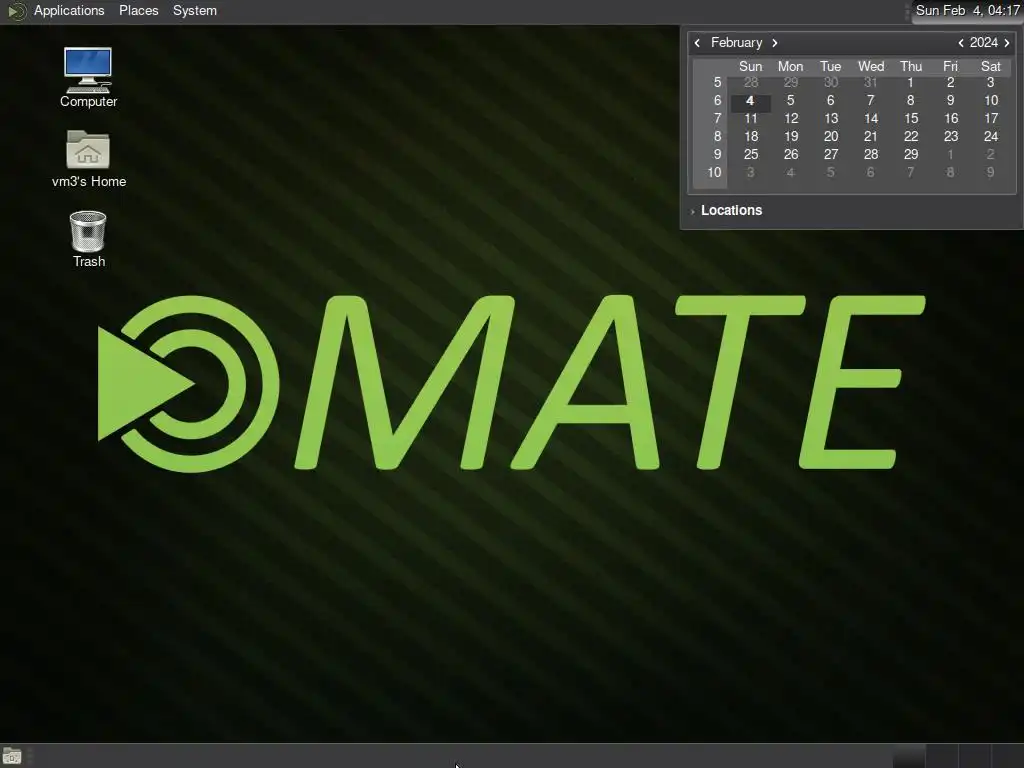Go to previous year with arrow before 2024
Viewport: 1024px width, 768px height.
point(961,42)
